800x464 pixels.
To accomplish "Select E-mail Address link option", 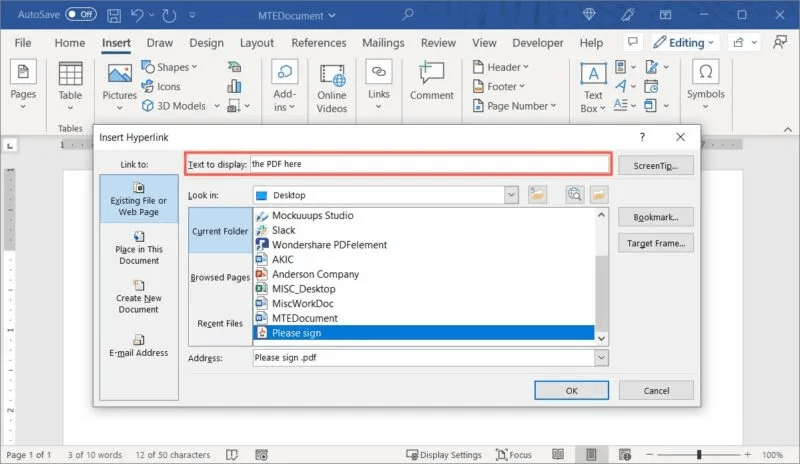I will click(x=139, y=346).
